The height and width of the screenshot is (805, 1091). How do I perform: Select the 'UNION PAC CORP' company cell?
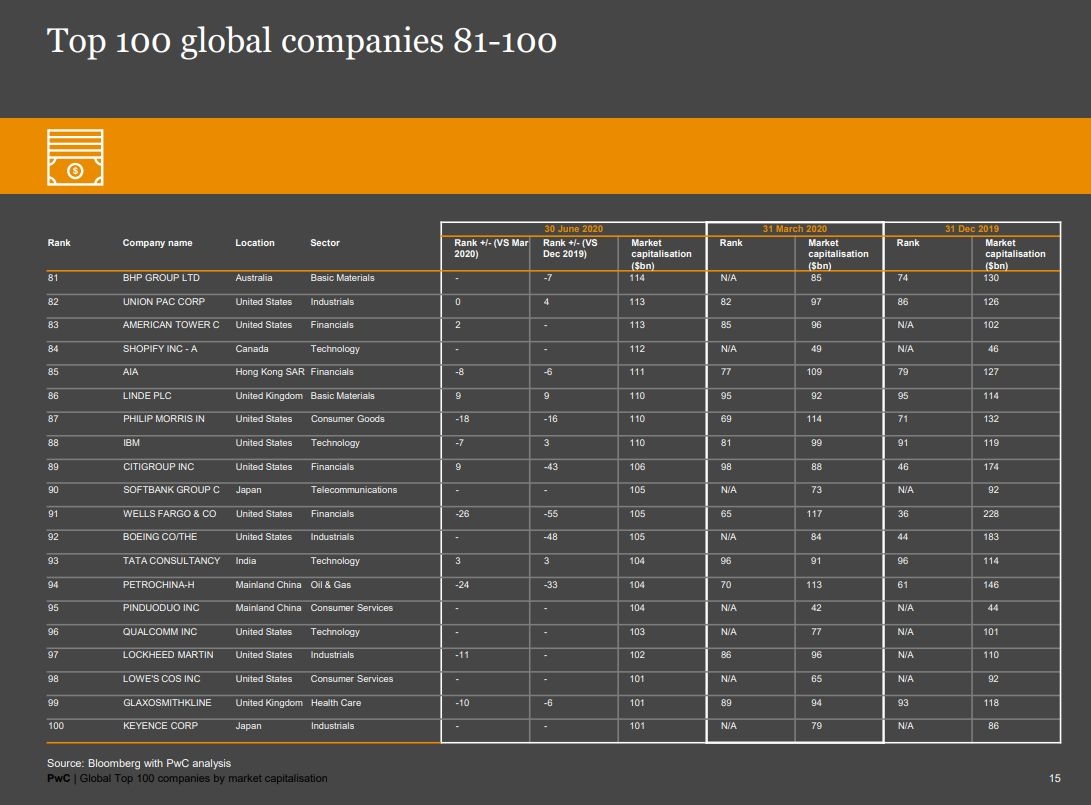(x=164, y=302)
